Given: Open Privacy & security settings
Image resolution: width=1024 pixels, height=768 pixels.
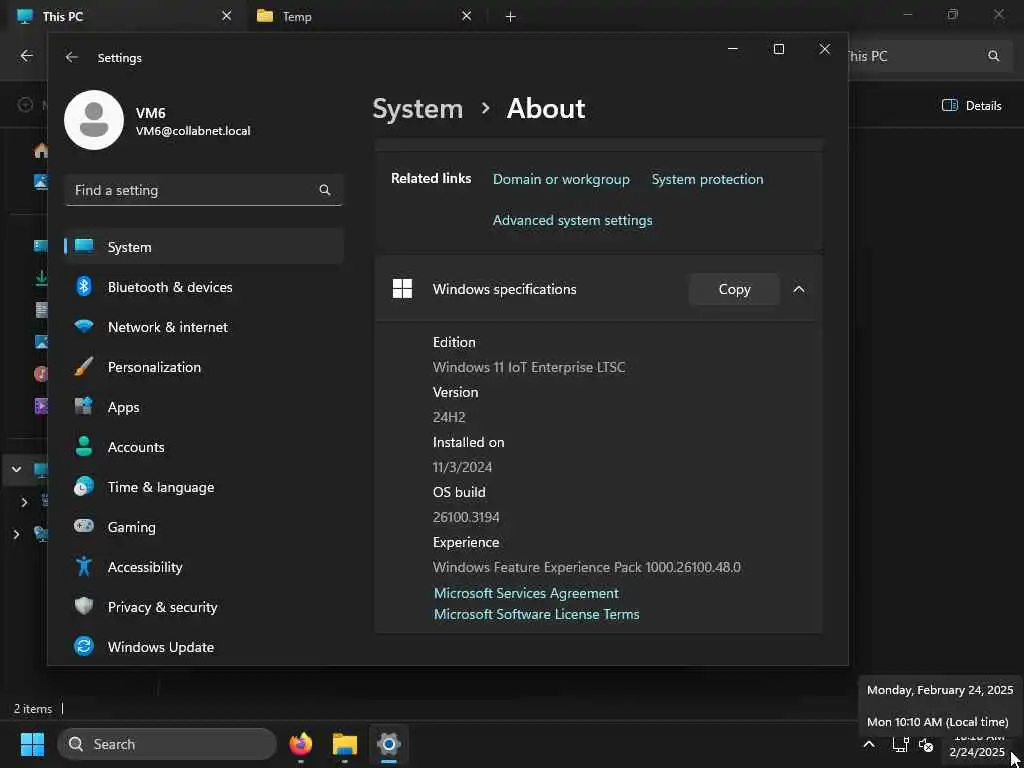Looking at the screenshot, I should [x=204, y=606].
